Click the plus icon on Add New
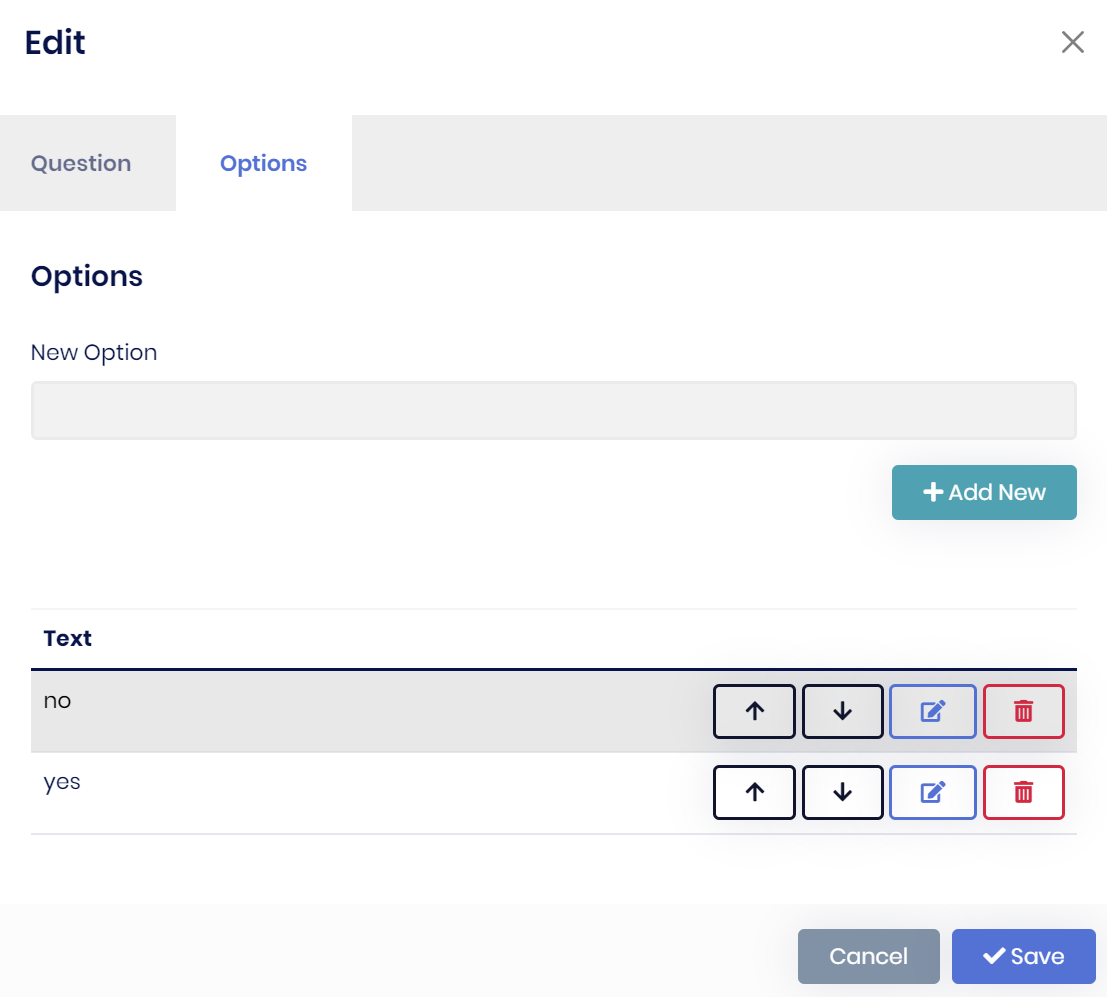1107x997 pixels. pos(933,492)
